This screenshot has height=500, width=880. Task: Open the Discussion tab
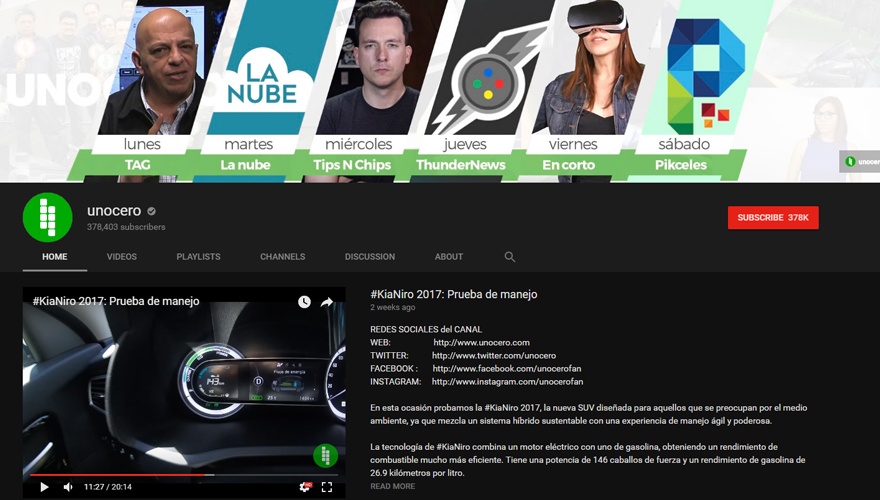click(x=370, y=256)
